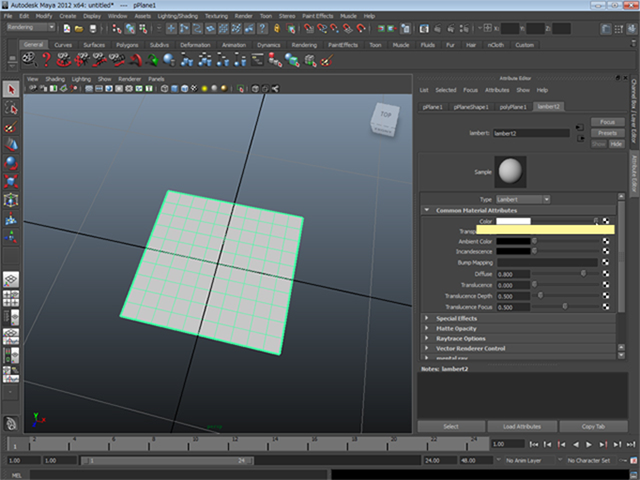The width and height of the screenshot is (640, 480).
Task: Expand the Special Effects section
Action: point(427,318)
